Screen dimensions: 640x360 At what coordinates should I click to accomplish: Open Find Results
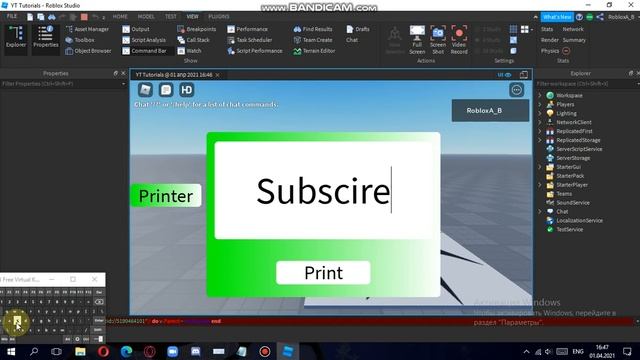313,29
